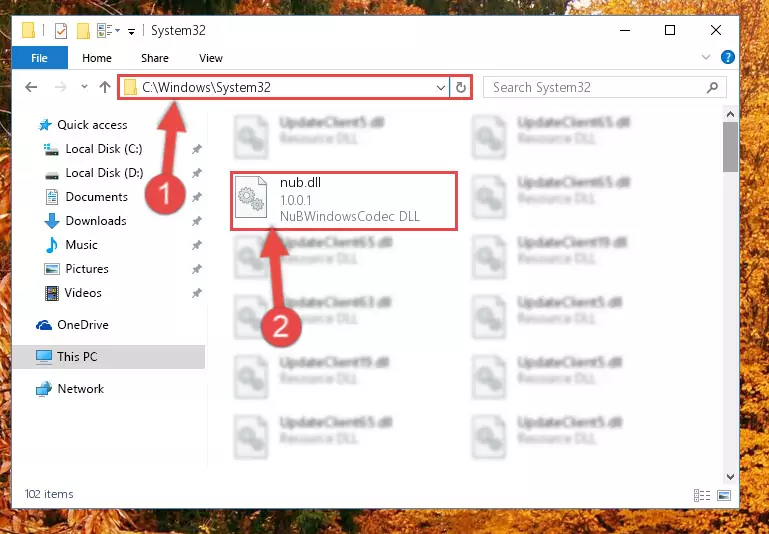Click the pin icon next to Downloads
Viewport: 769px width, 534px height.
pyautogui.click(x=197, y=221)
